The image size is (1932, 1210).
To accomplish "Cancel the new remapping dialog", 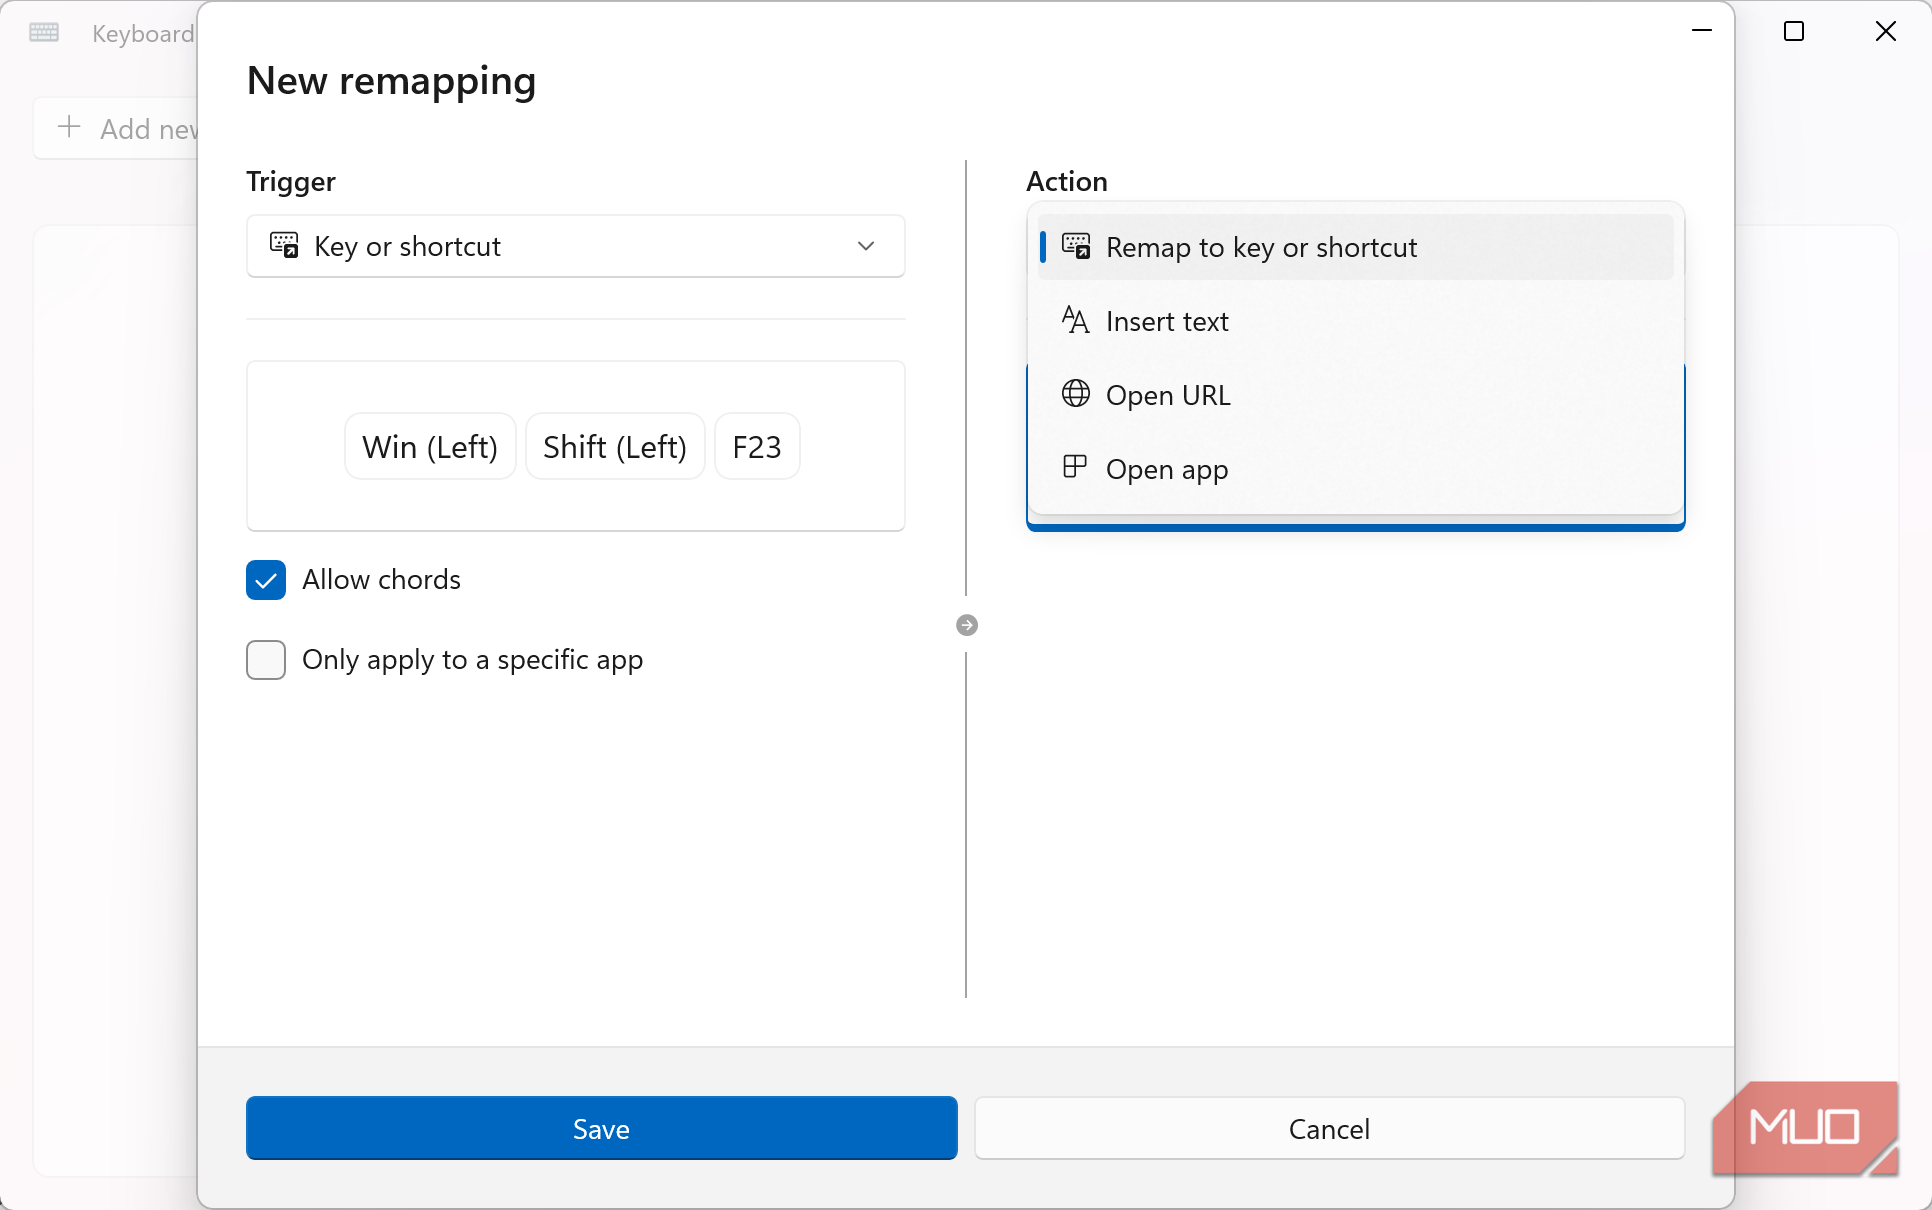I will tap(1329, 1128).
